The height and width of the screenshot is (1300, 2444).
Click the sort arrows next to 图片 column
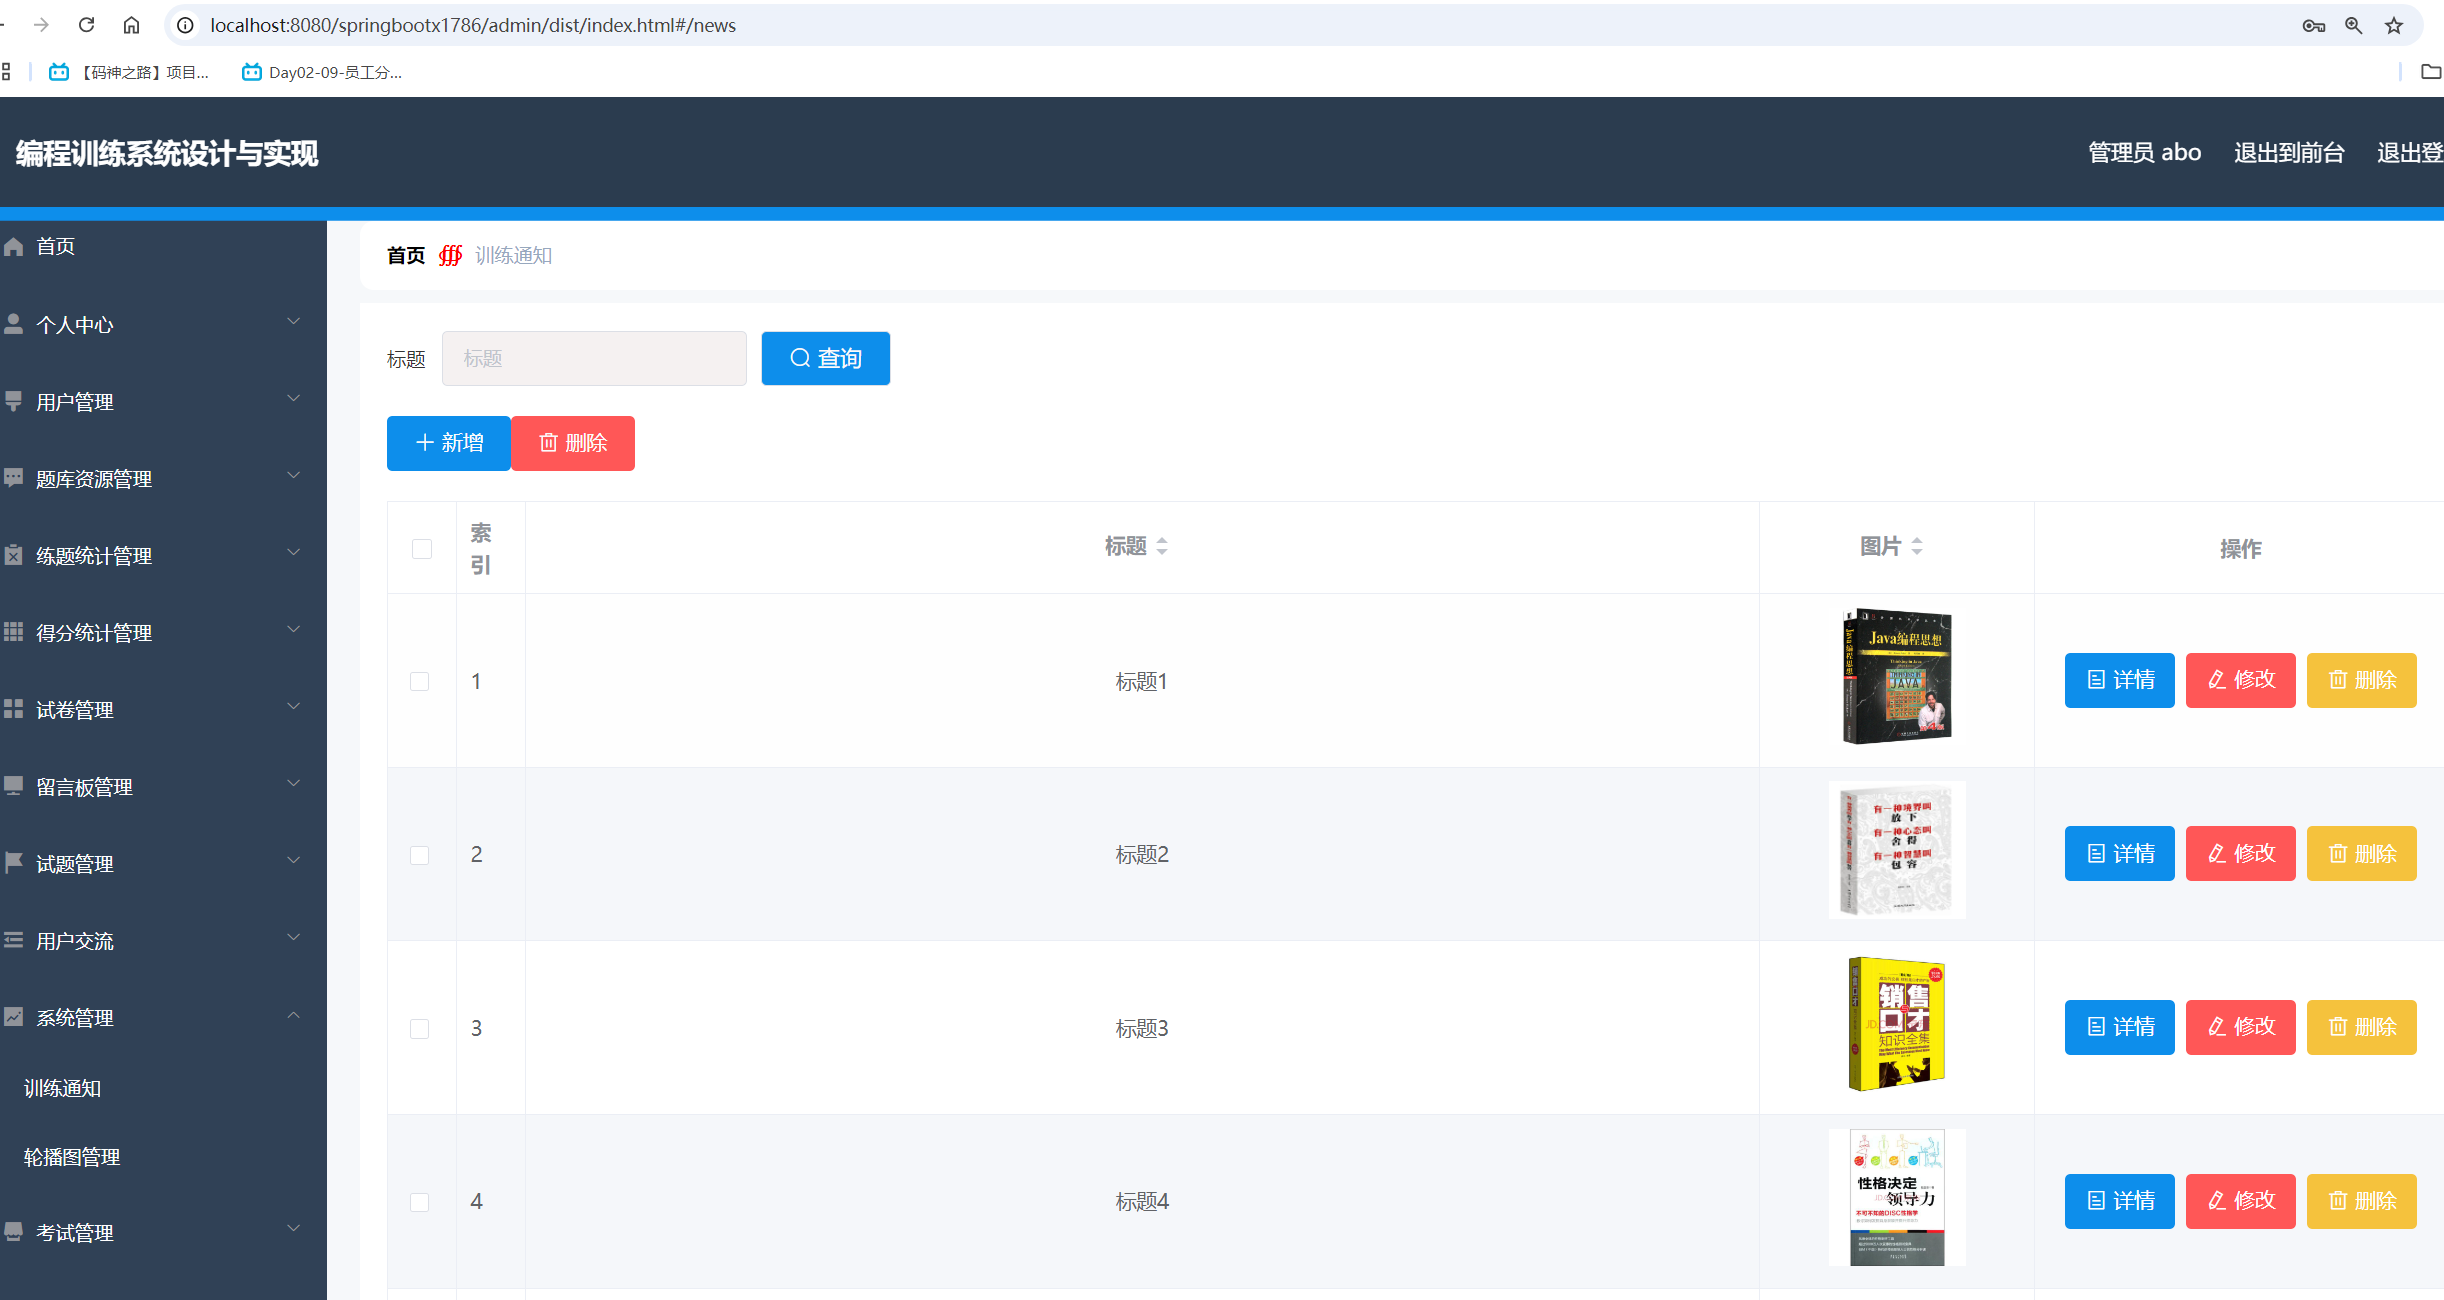tap(1917, 546)
